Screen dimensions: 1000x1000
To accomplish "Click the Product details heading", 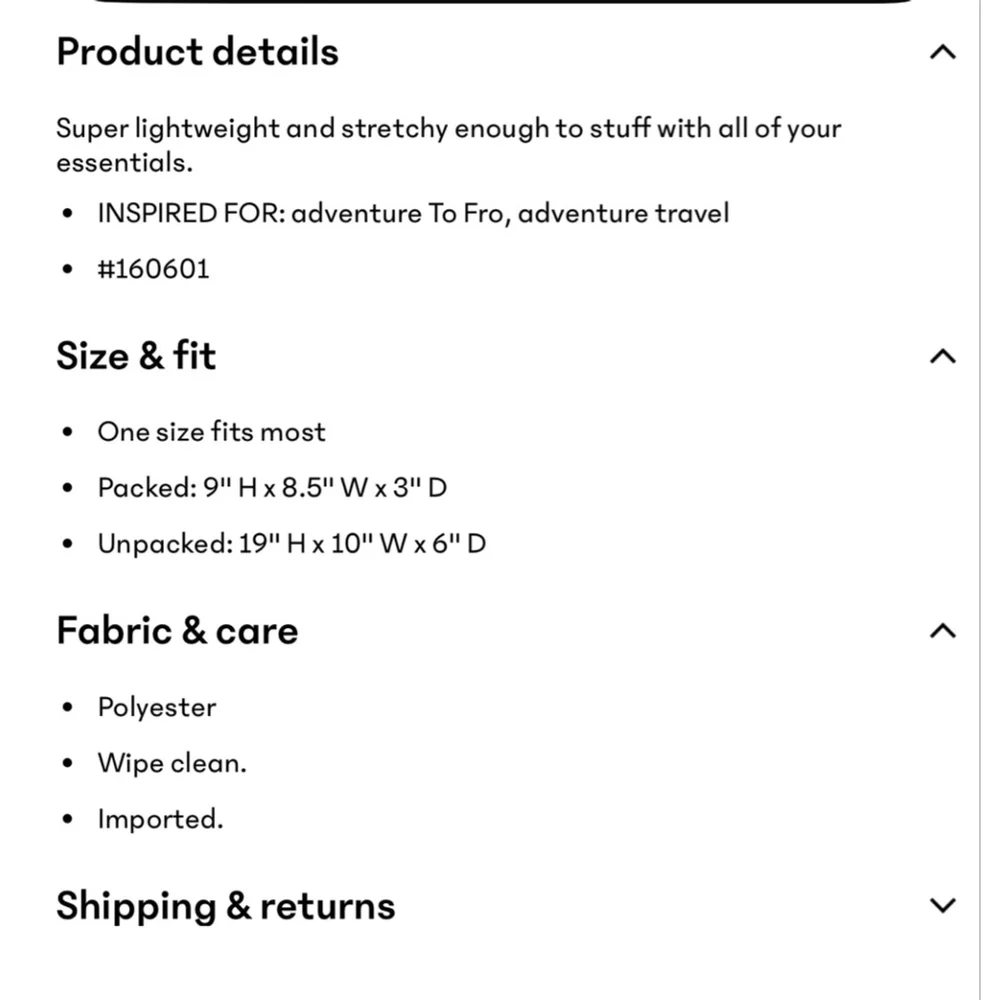I will pos(198,52).
